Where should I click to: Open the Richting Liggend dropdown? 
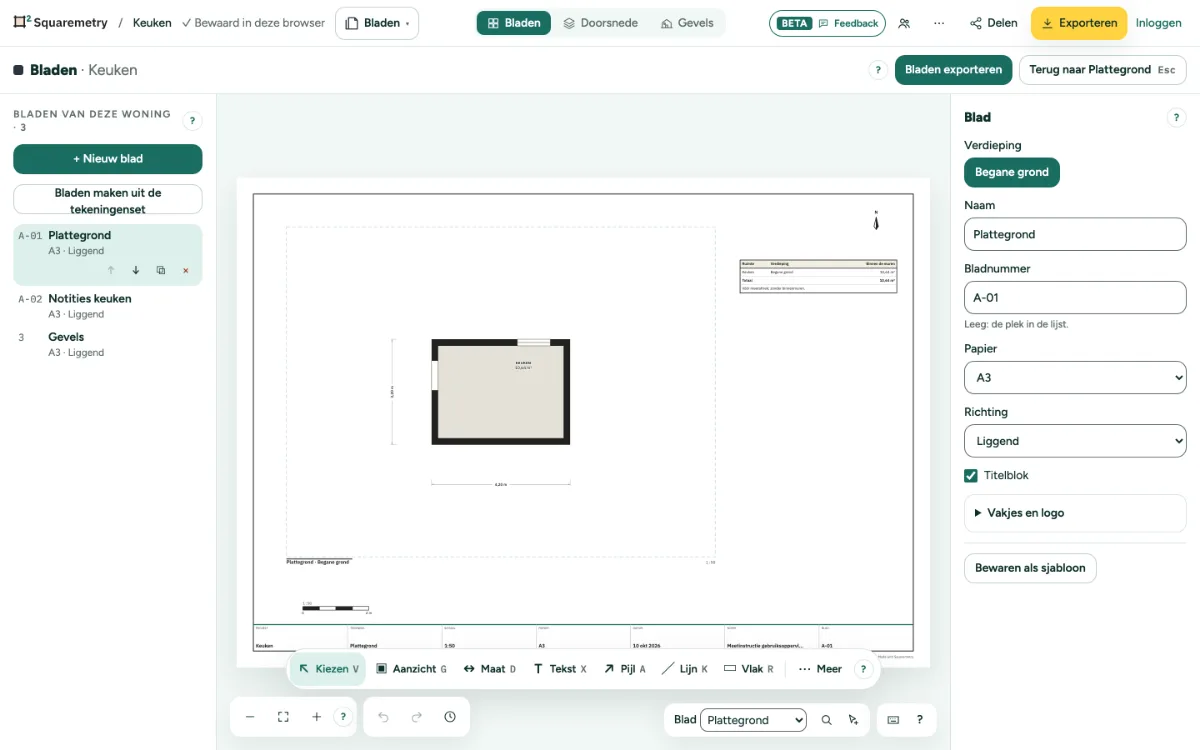coord(1075,441)
